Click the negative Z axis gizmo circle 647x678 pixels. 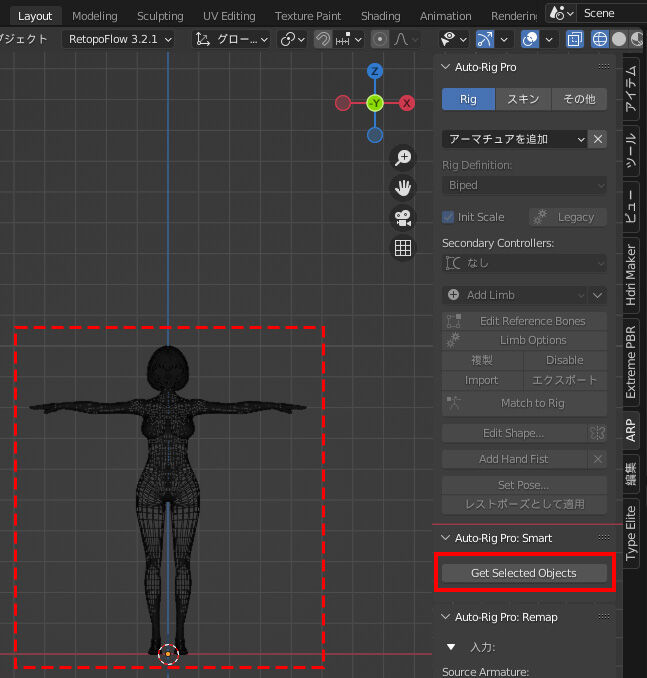coord(375,135)
